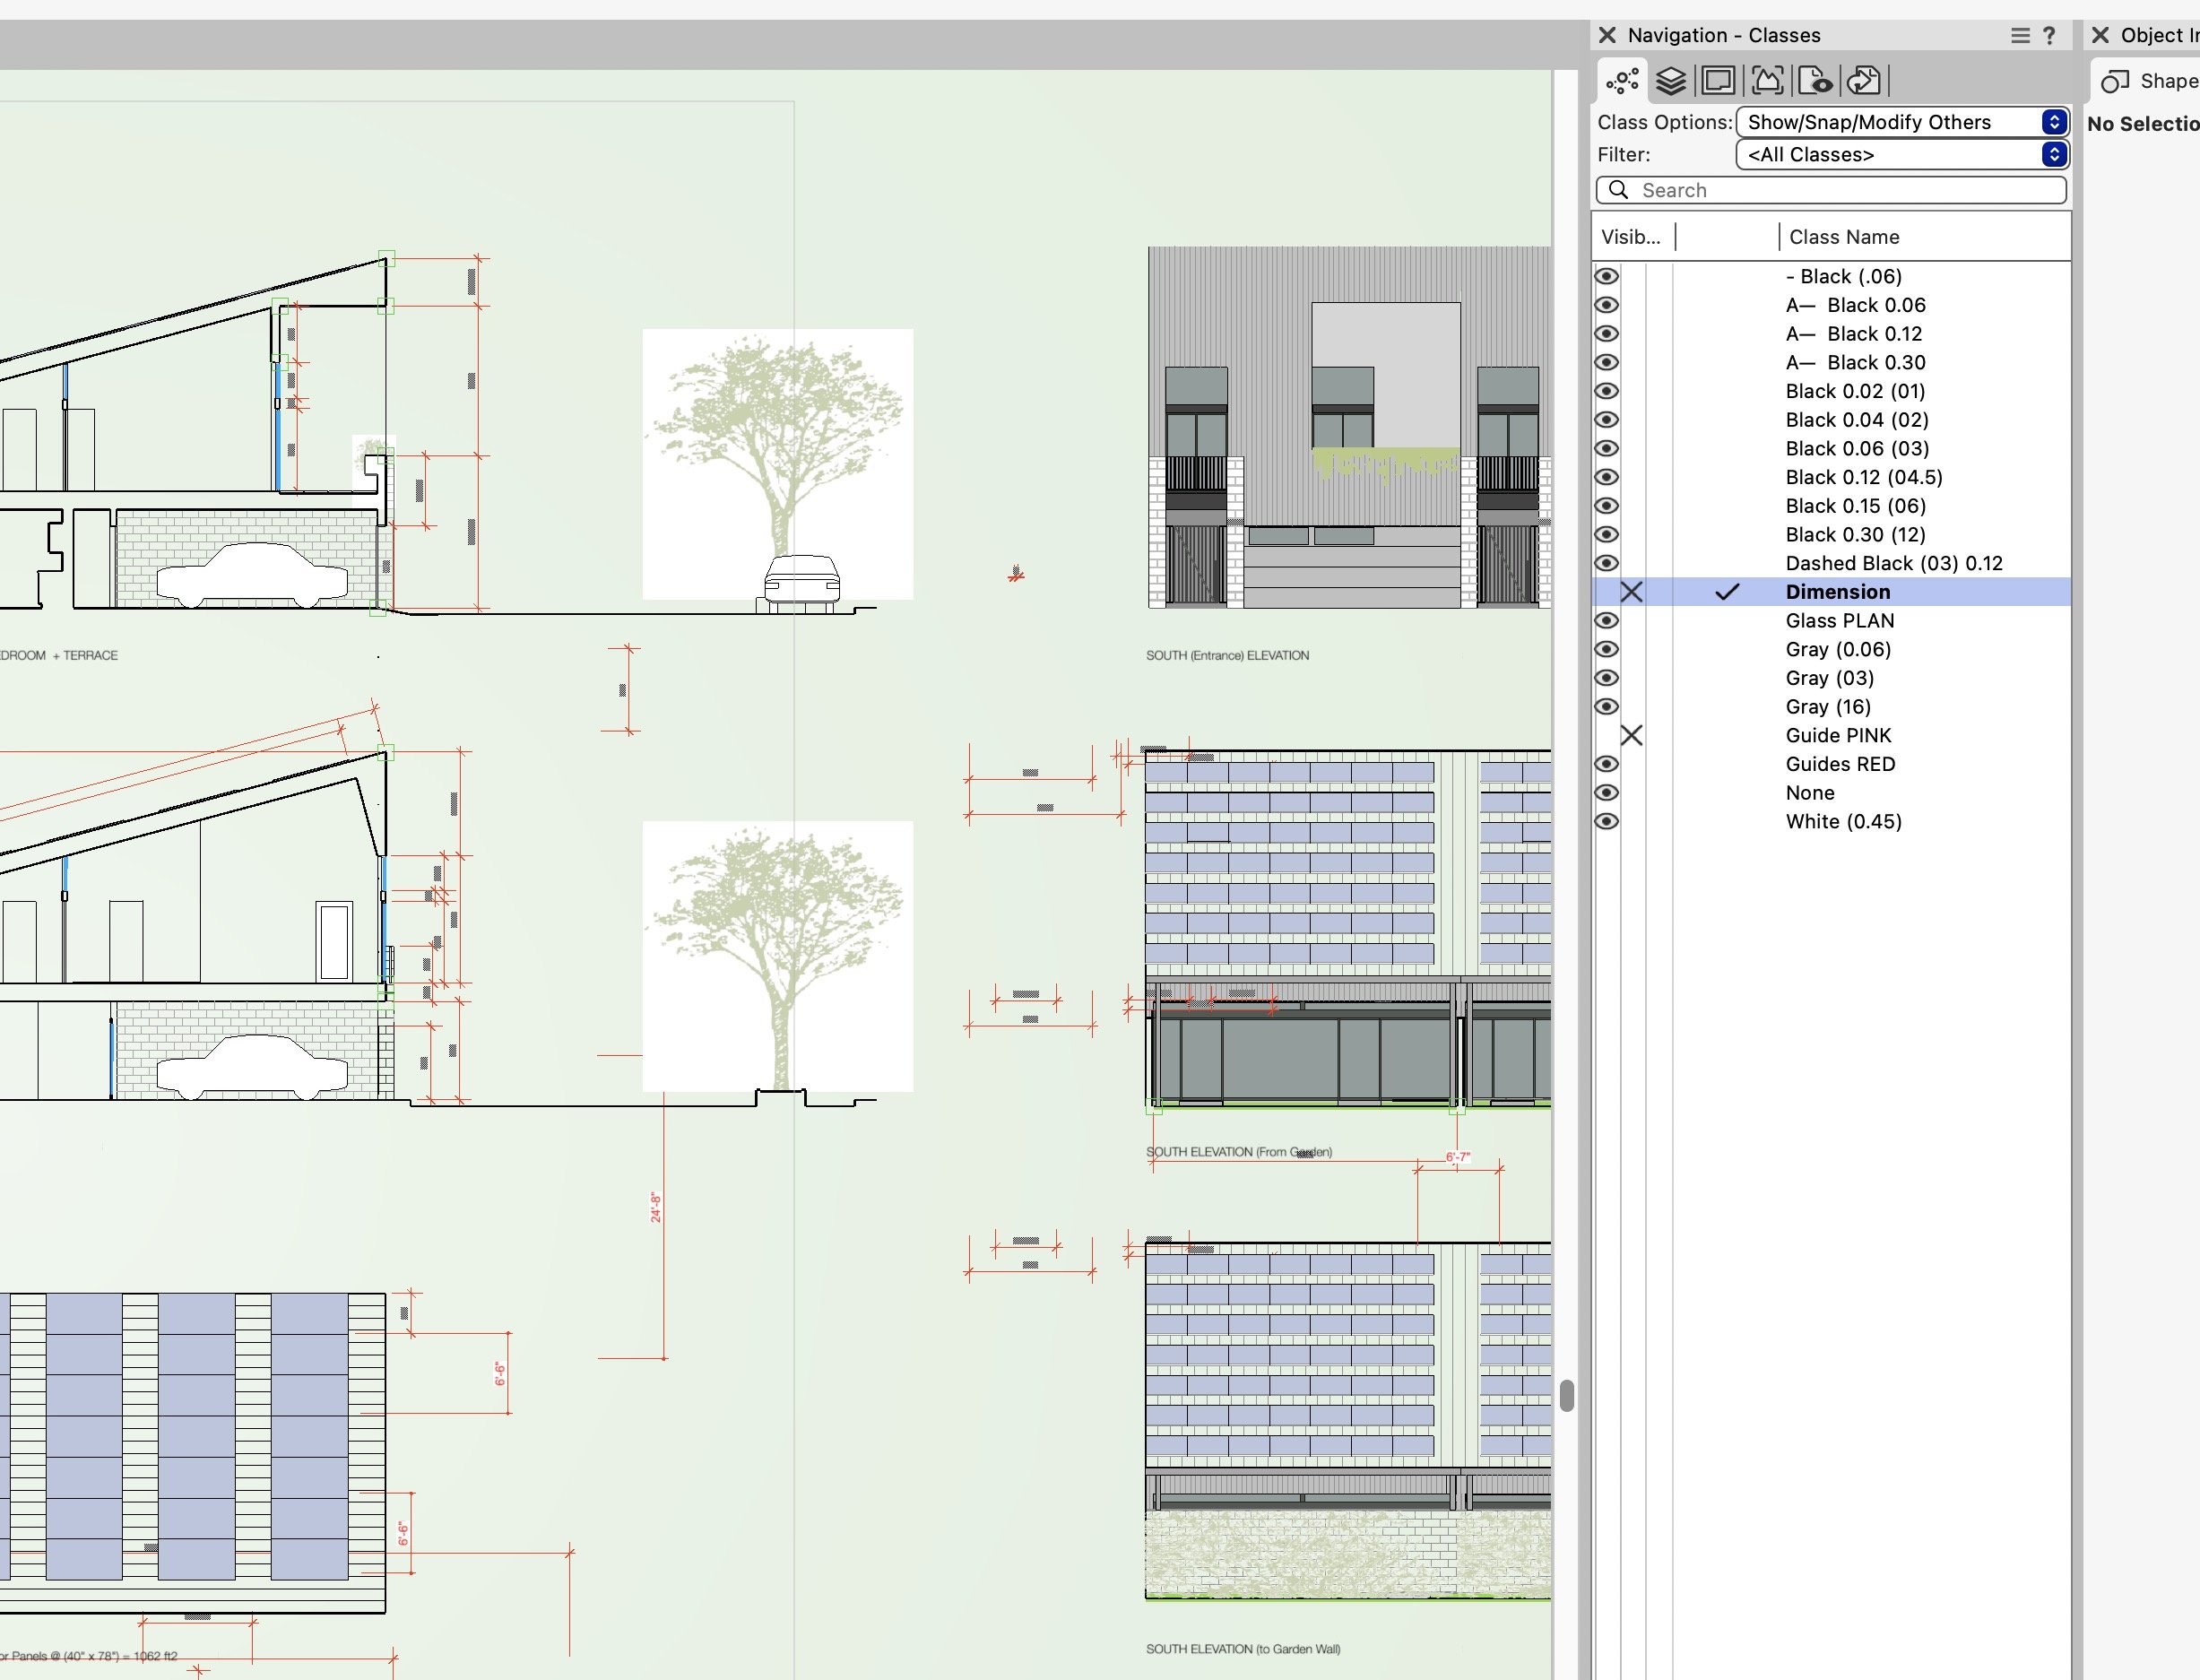Click the Class Name column header
Screen dimensions: 2200x1680
1843,236
